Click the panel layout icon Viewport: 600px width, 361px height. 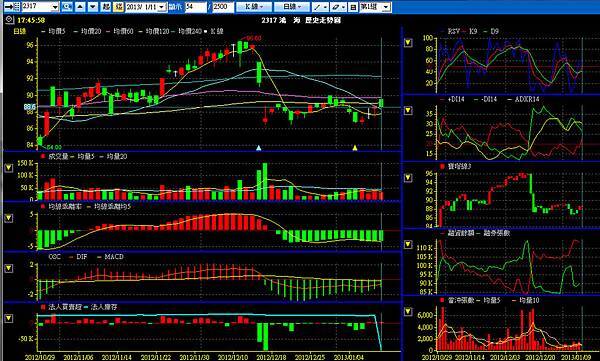click(x=353, y=7)
